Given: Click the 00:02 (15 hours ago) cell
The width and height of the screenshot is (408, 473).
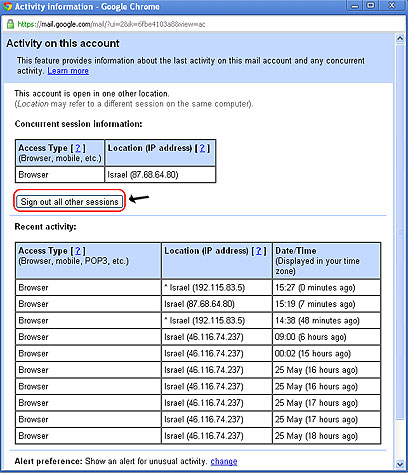Looking at the screenshot, I should click(x=326, y=353).
